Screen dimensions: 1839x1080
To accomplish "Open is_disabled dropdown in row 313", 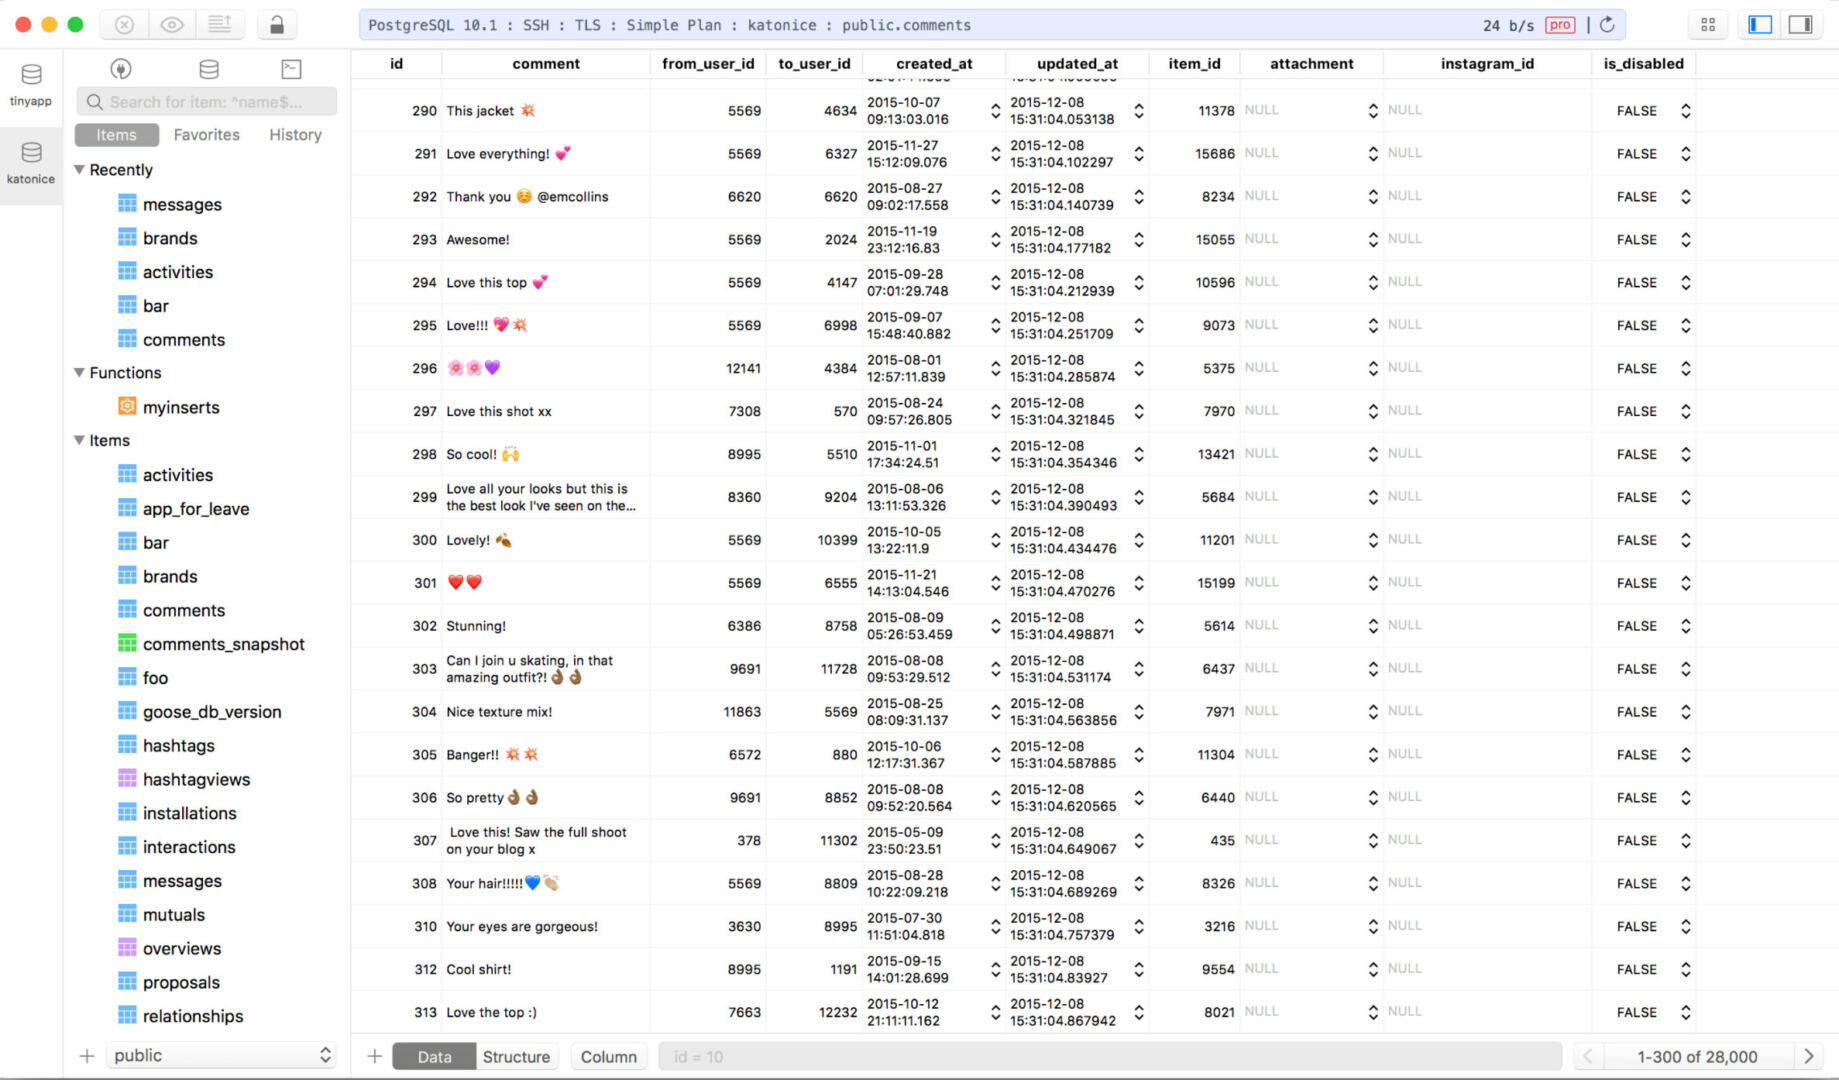I will [x=1685, y=1013].
